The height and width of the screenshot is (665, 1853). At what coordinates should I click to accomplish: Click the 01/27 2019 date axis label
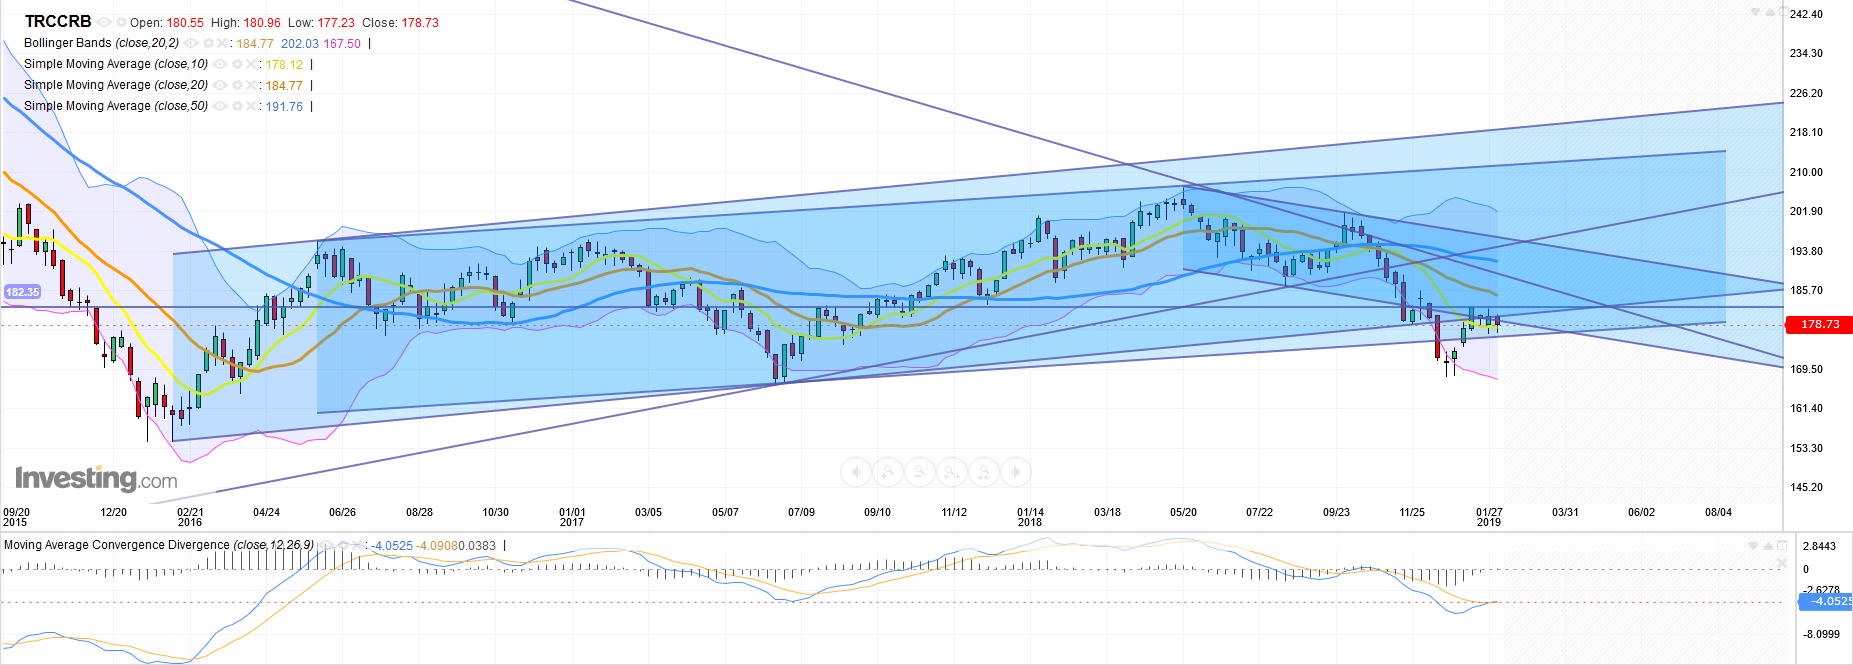point(1489,517)
